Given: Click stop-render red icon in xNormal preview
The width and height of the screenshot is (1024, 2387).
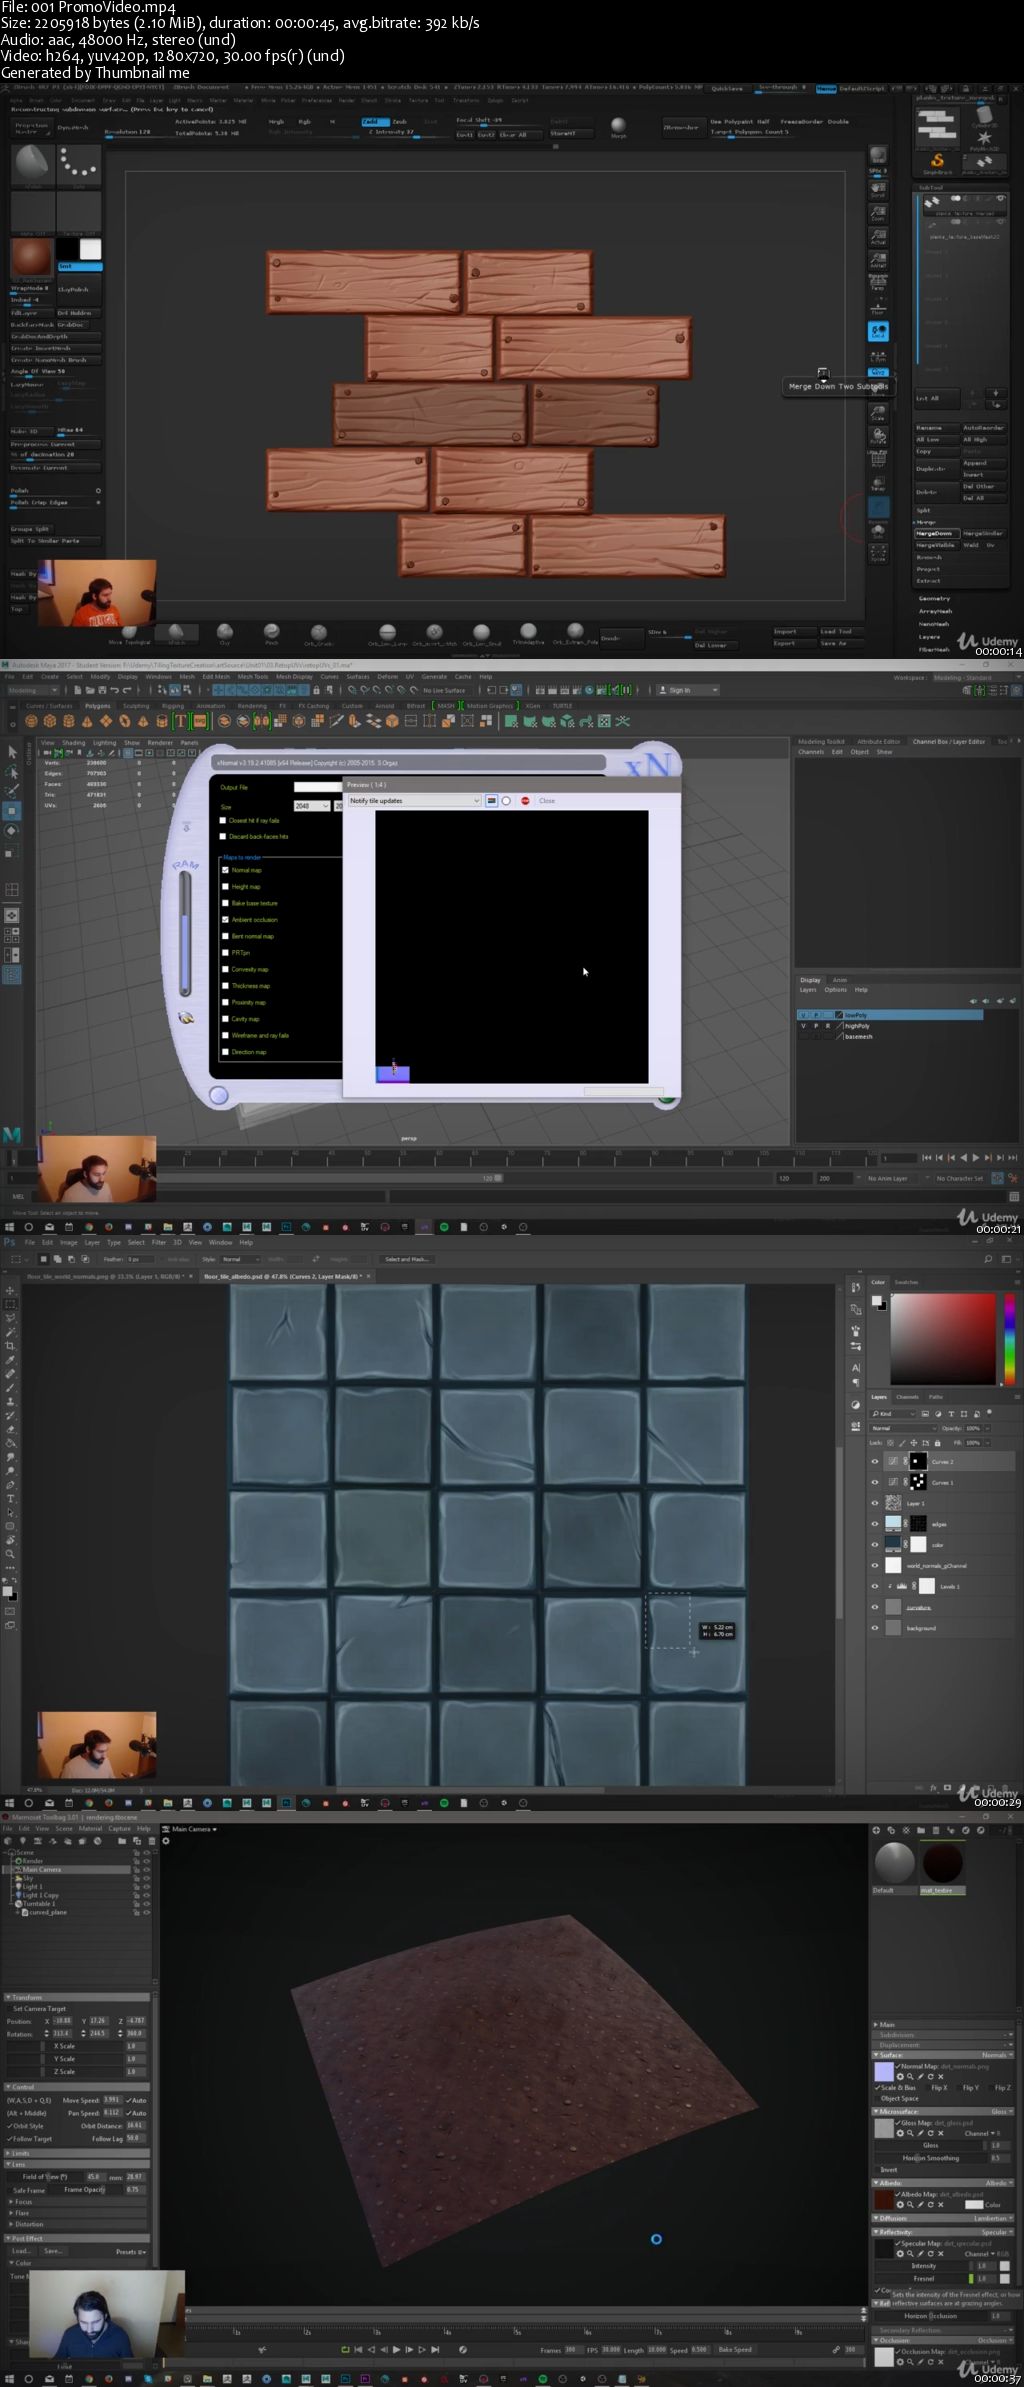Looking at the screenshot, I should (525, 801).
